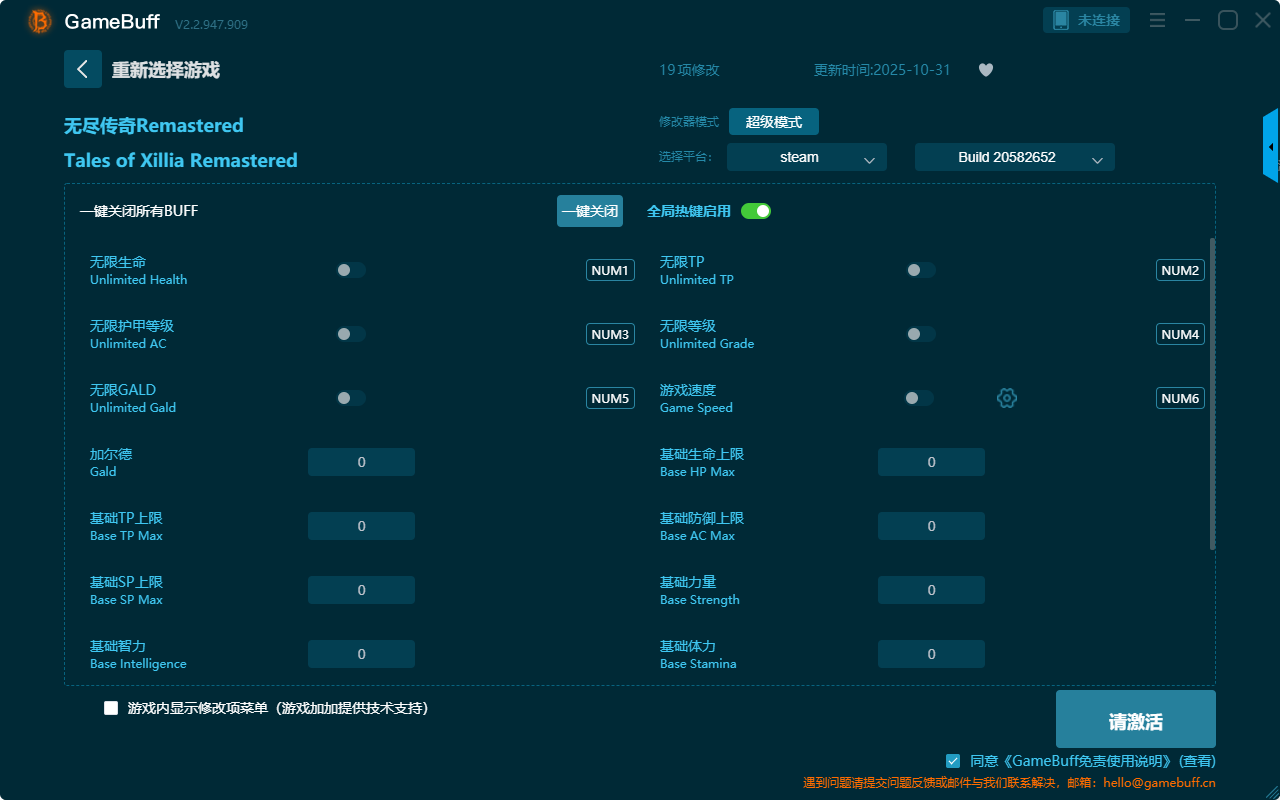Screen dimensions: 1280x800
Task: Open the hamburger menu in title bar
Action: click(1157, 21)
